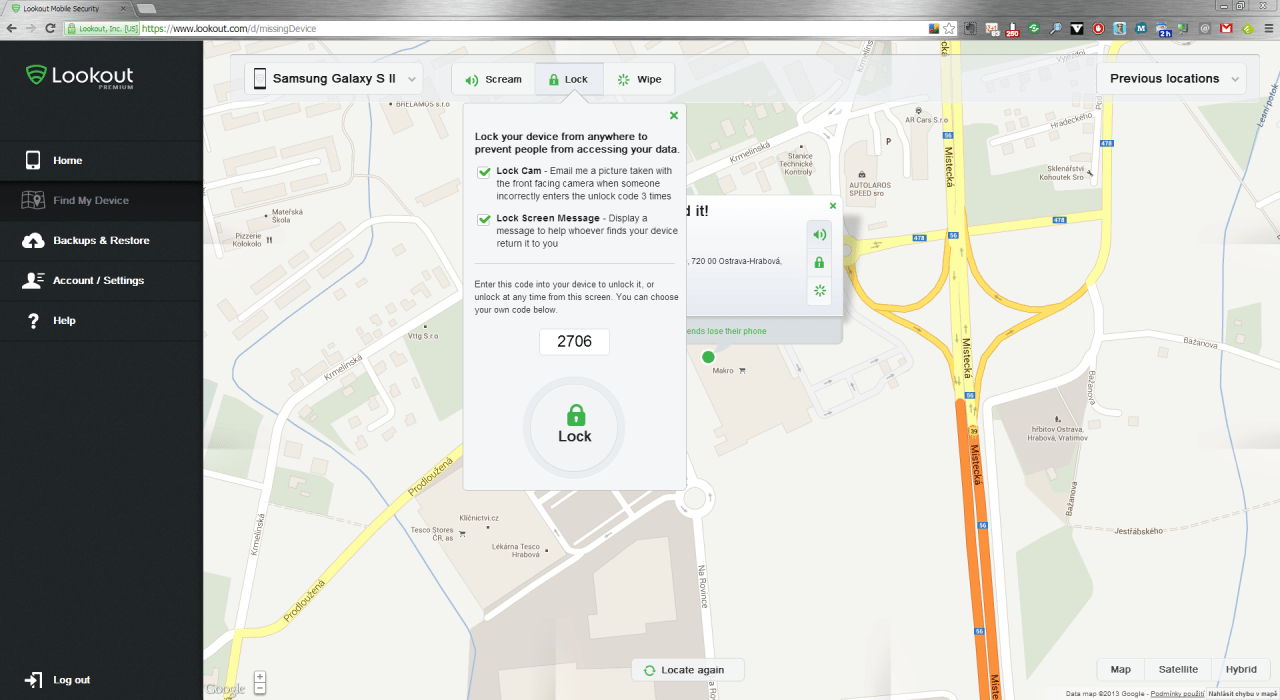Close the device location popup
The image size is (1280, 700).
coord(833,206)
